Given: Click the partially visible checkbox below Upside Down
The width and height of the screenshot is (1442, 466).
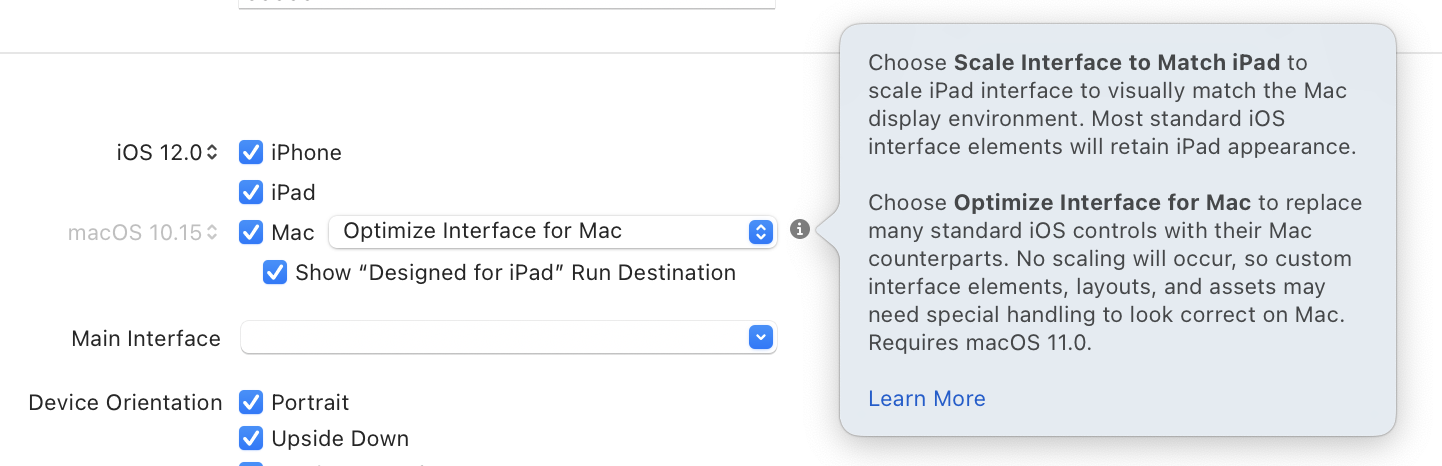Looking at the screenshot, I should tap(250, 463).
